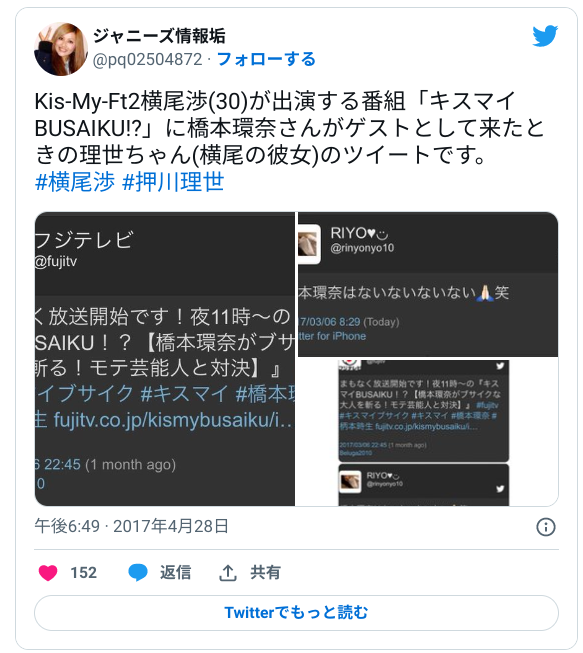The height and width of the screenshot is (653, 583).
Task: Click the share upload arrow icon
Action: pyautogui.click(x=228, y=573)
